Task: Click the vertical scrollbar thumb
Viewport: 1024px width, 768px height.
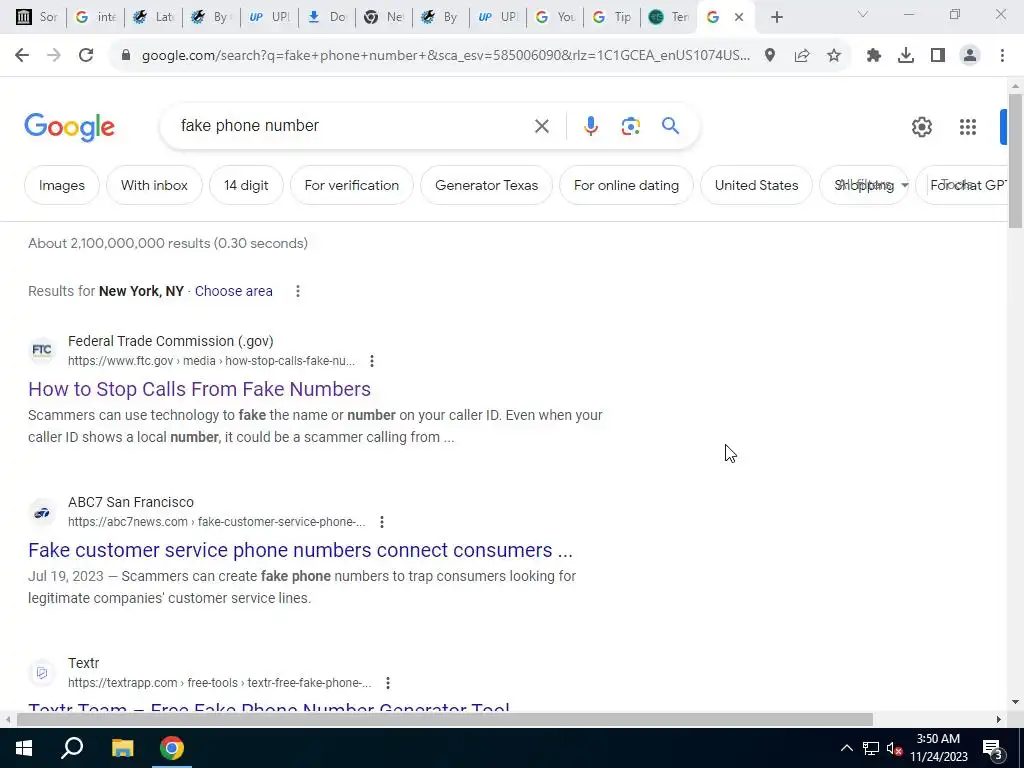Action: coord(1015,161)
